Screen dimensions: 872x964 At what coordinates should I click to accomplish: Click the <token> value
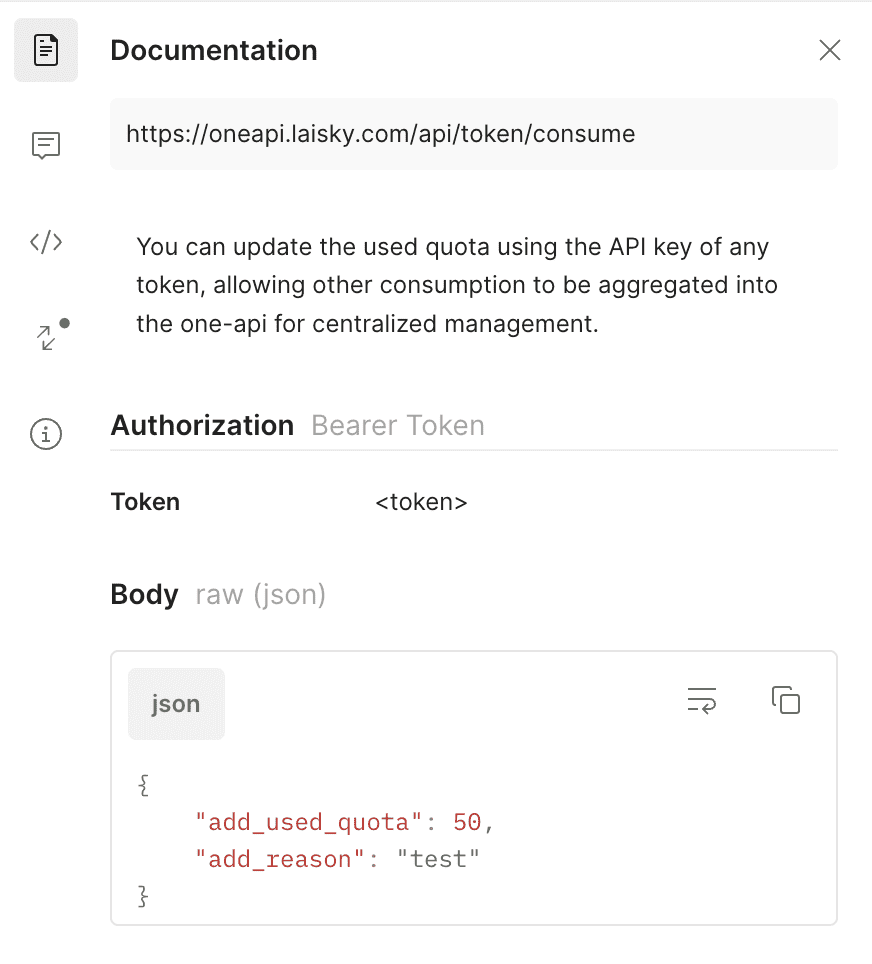pyautogui.click(x=421, y=502)
